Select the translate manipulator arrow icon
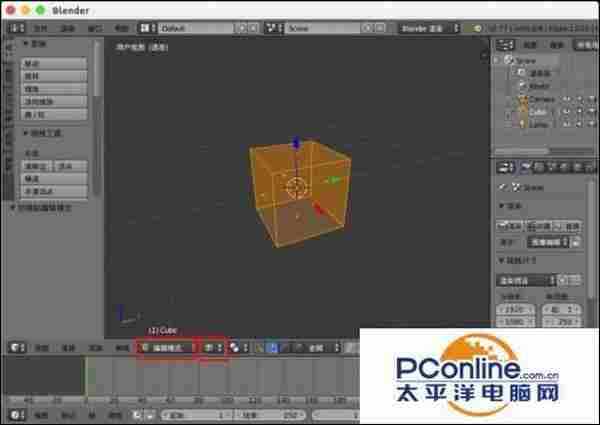The image size is (600, 425). point(273,348)
